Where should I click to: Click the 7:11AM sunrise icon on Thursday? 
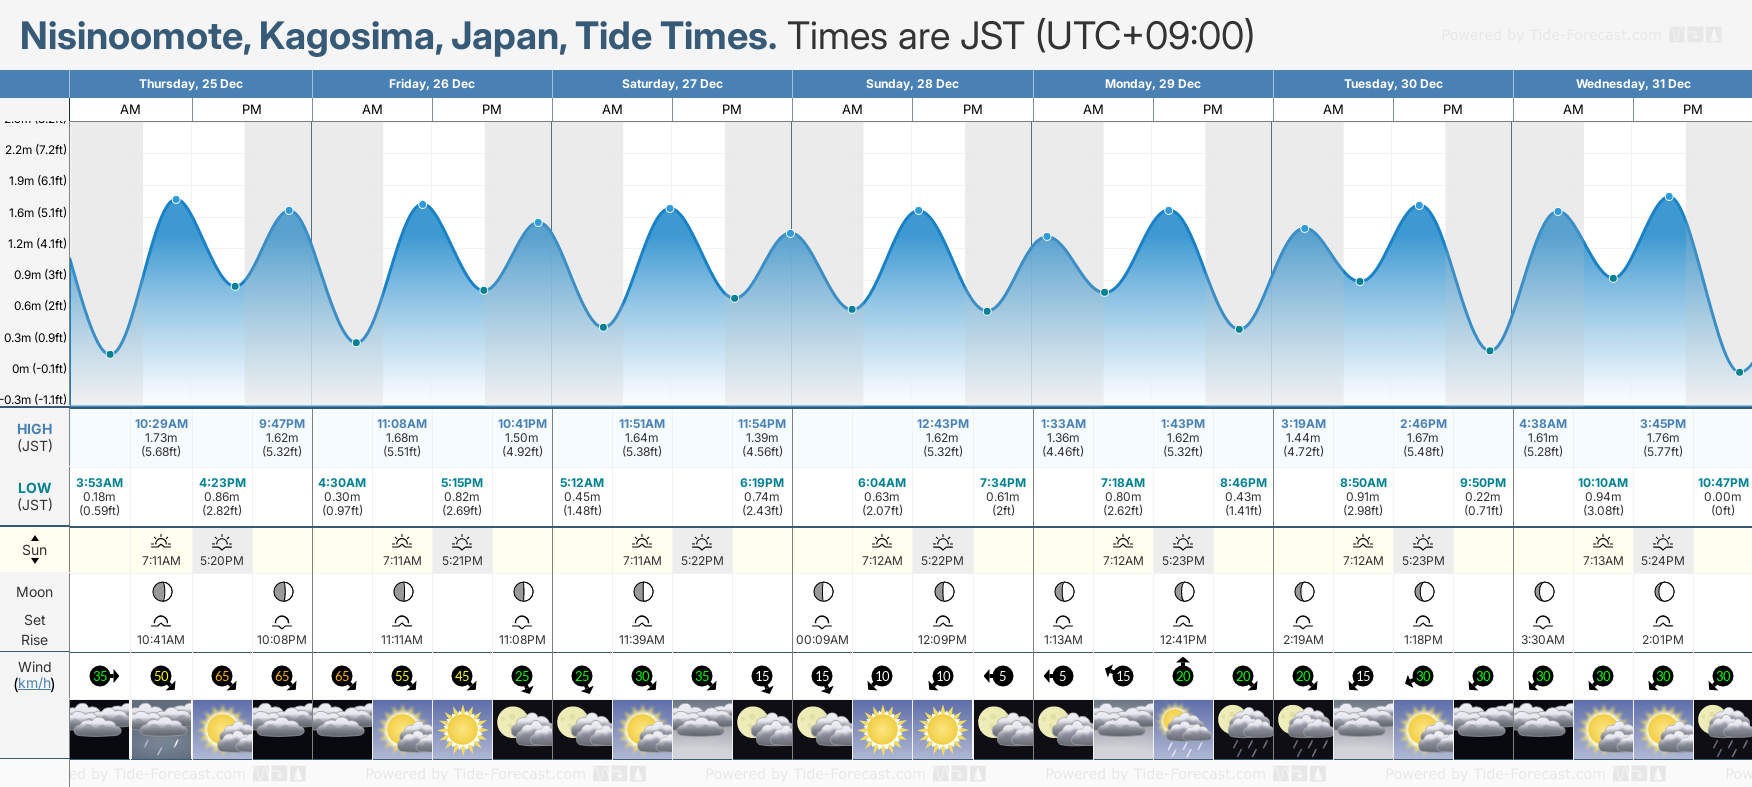pos(161,542)
